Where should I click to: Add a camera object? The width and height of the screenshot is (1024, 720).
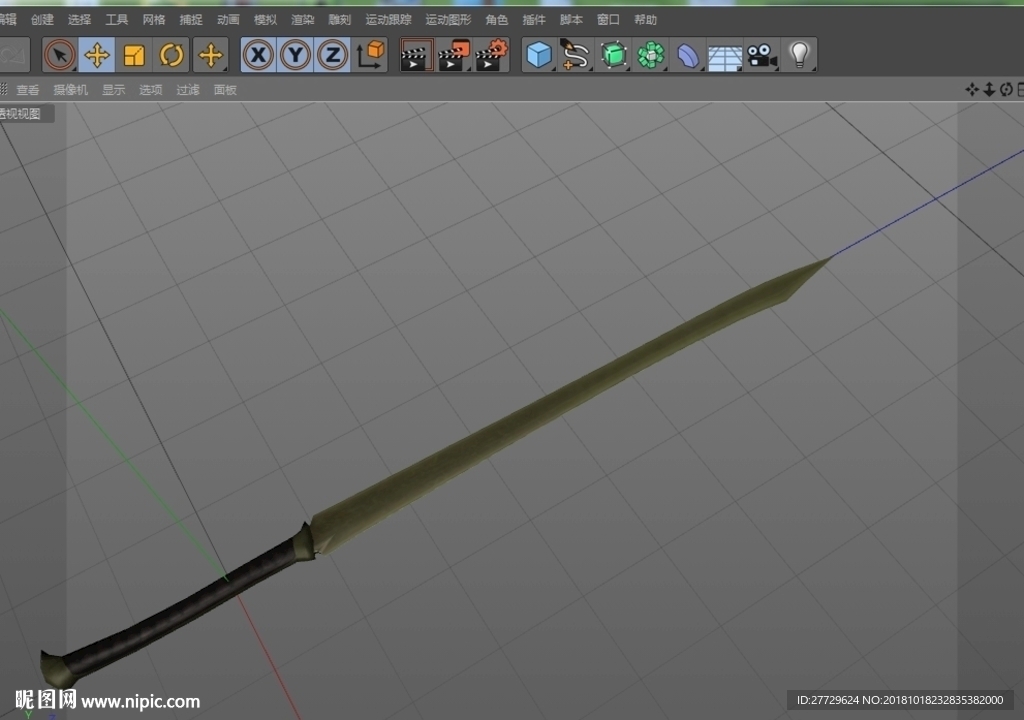tap(762, 55)
